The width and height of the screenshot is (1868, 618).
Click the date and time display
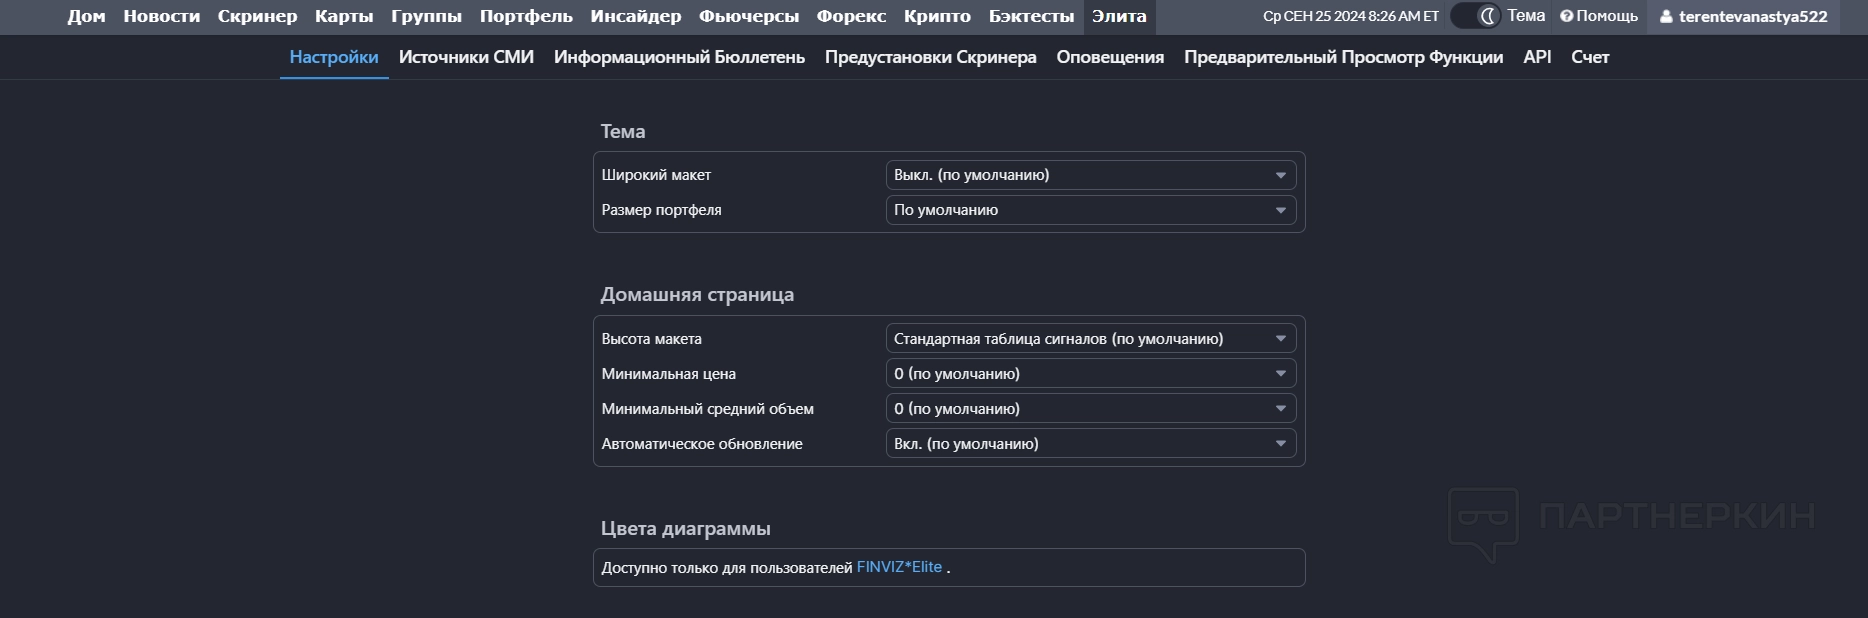1350,16
